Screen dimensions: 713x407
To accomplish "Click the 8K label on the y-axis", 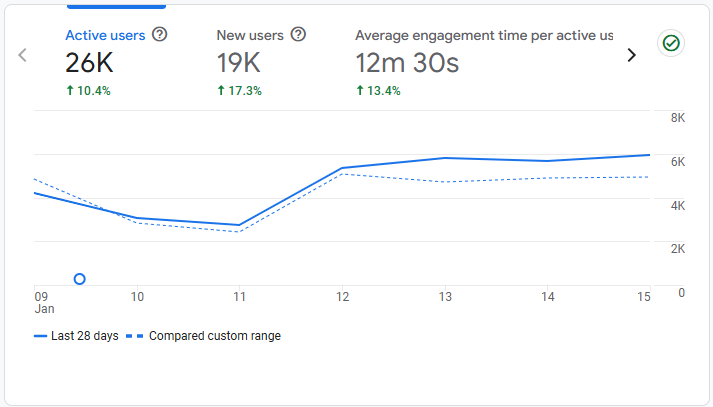I will coord(677,118).
